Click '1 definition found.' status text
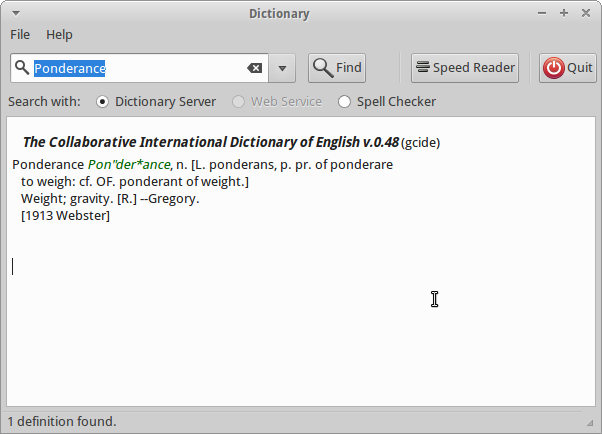 [x=62, y=421]
